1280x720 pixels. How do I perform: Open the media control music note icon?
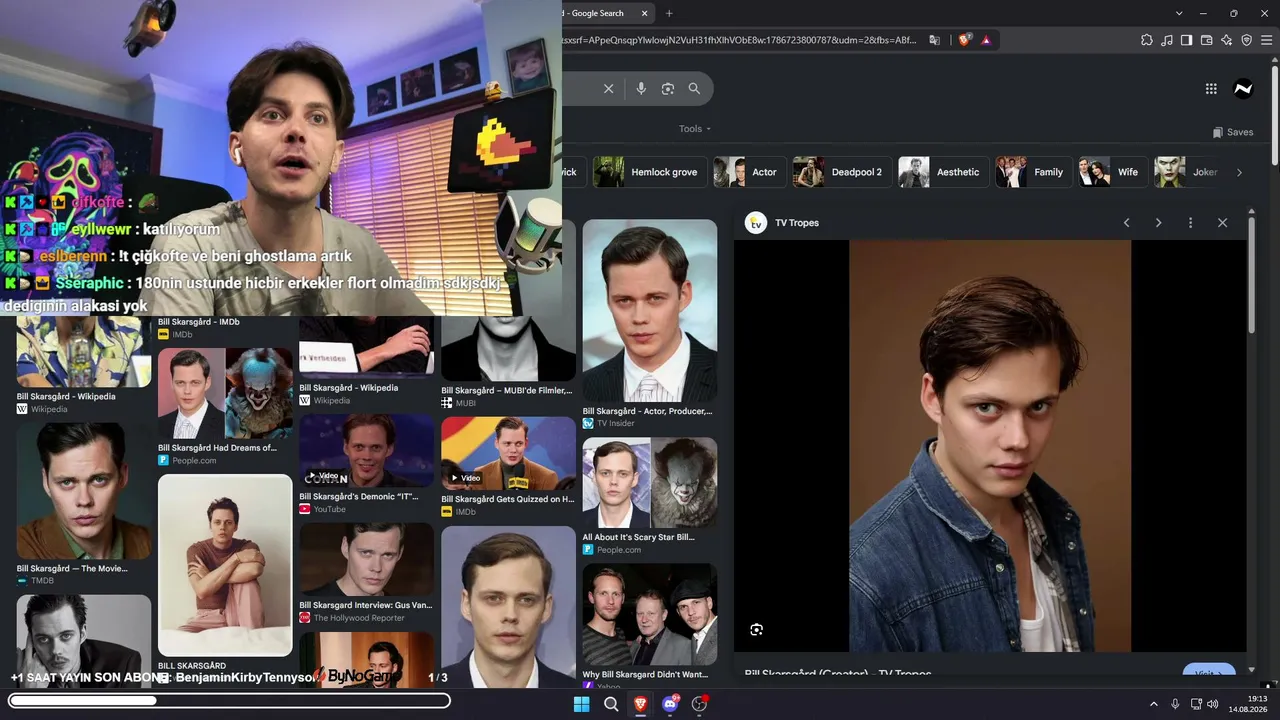click(x=1167, y=40)
